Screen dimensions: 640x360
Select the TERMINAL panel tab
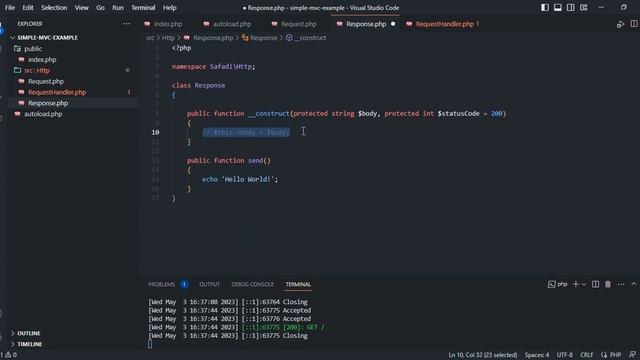298,284
